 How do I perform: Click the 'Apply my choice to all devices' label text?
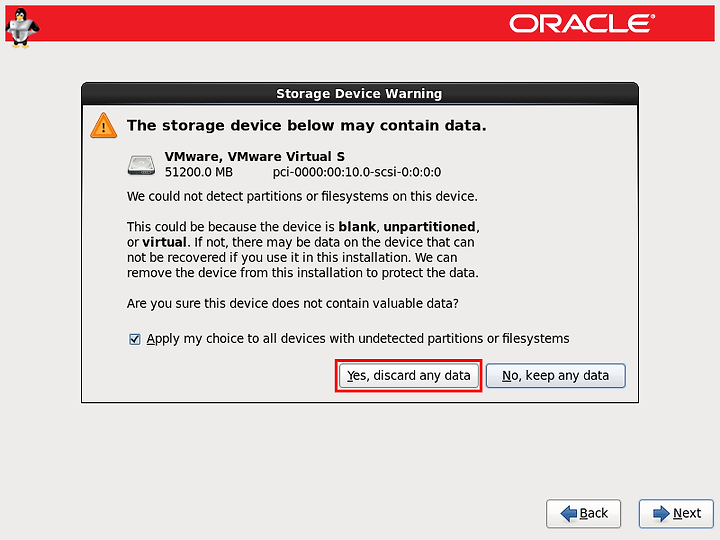coord(358,339)
